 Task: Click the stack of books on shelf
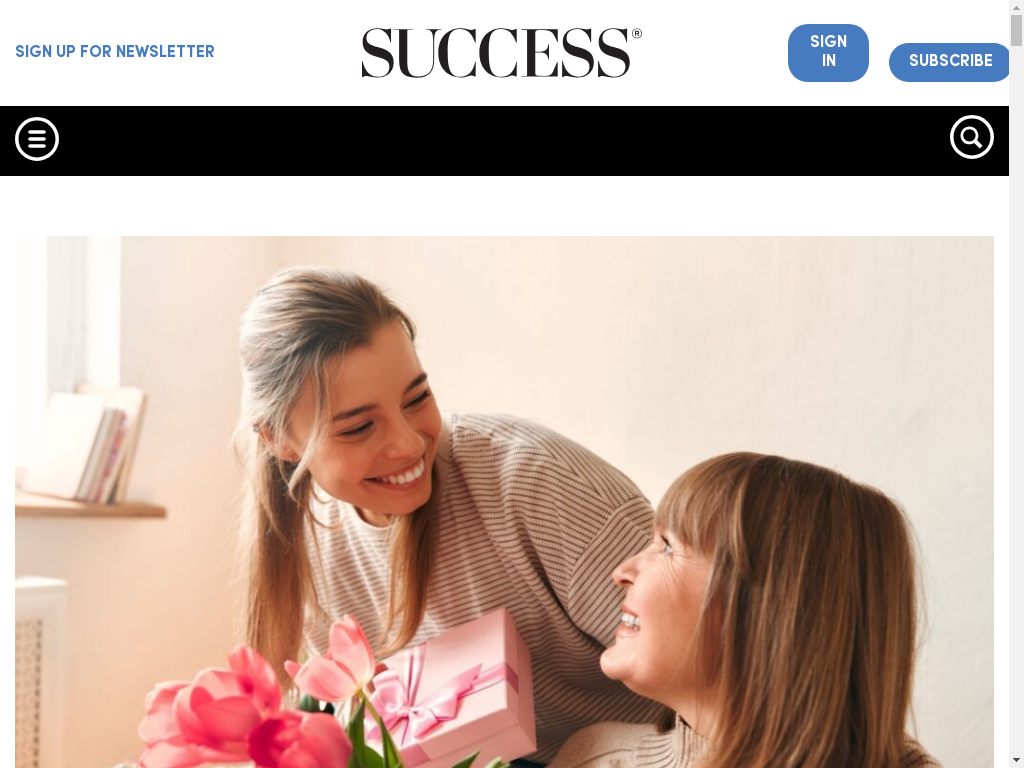coord(85,444)
